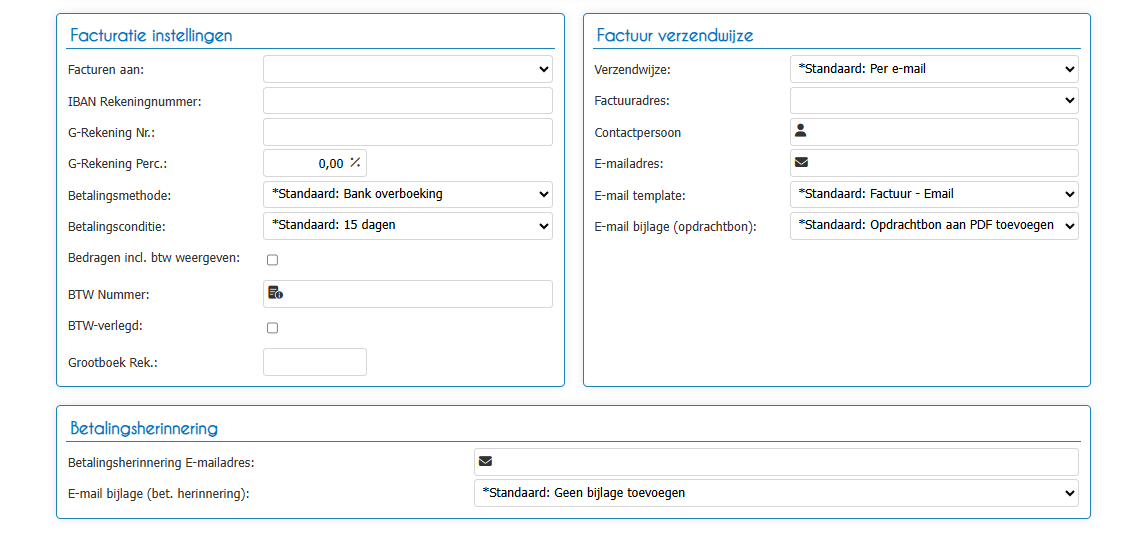Open the E-mail template dropdown

pyautogui.click(x=934, y=194)
